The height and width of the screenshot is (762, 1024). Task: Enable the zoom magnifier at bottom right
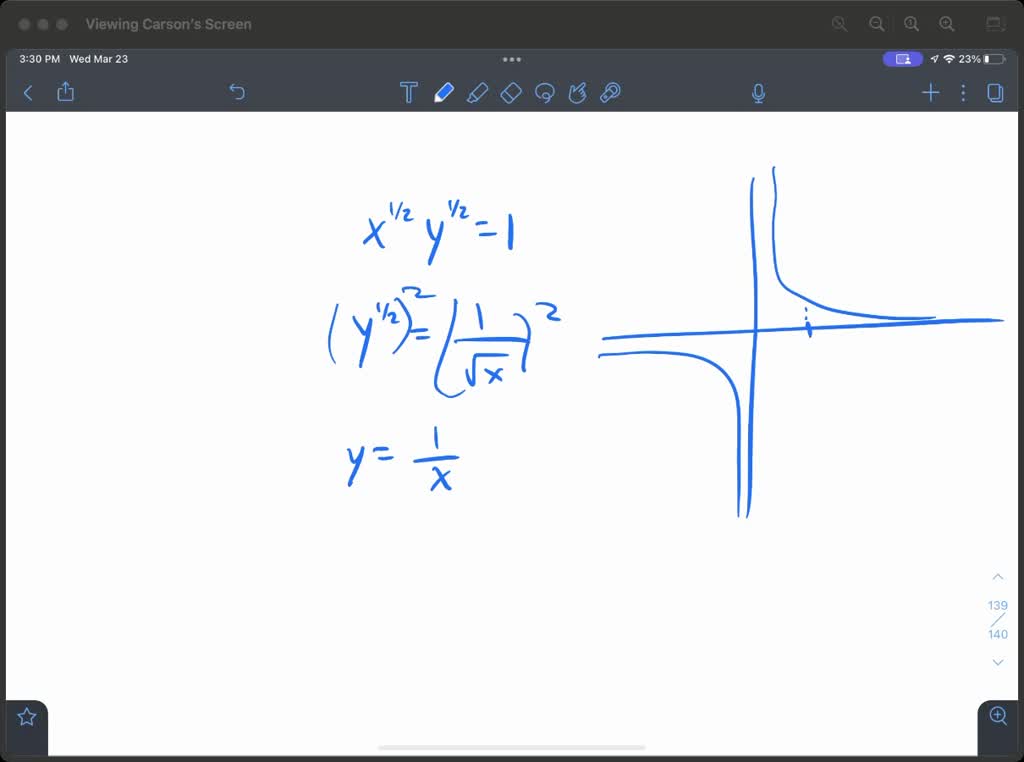(x=997, y=716)
